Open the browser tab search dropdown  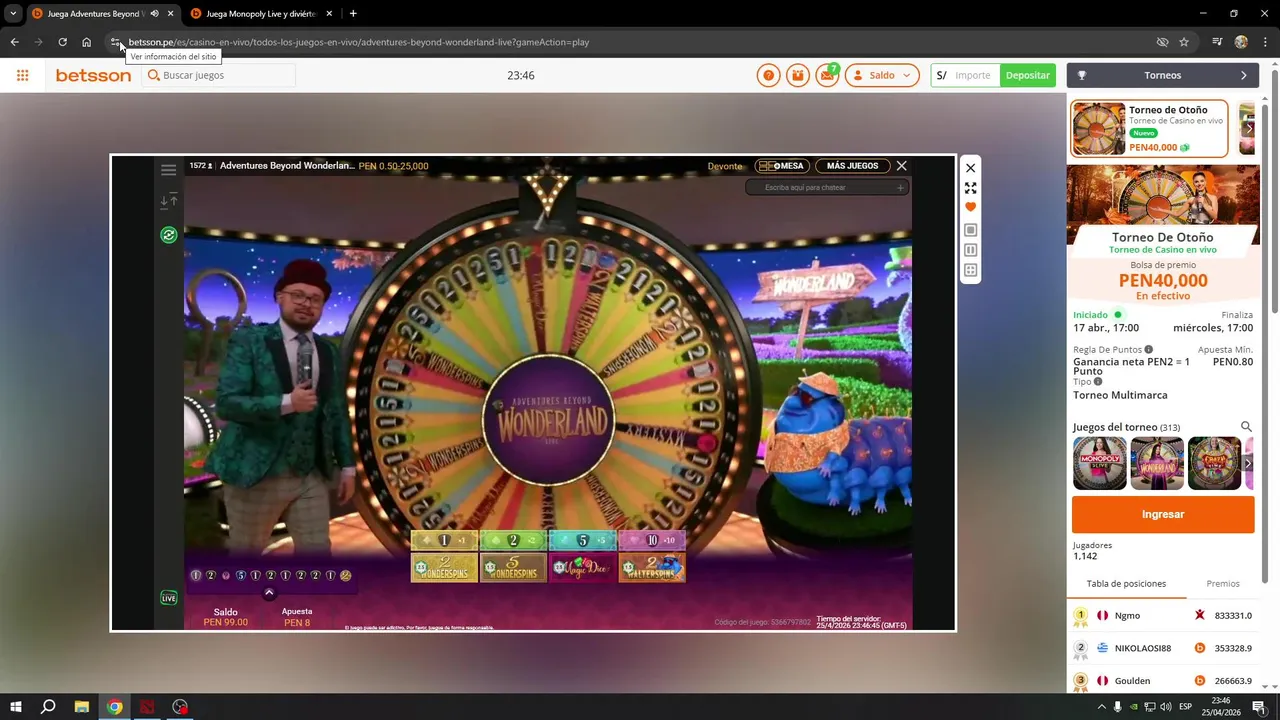tap(13, 14)
